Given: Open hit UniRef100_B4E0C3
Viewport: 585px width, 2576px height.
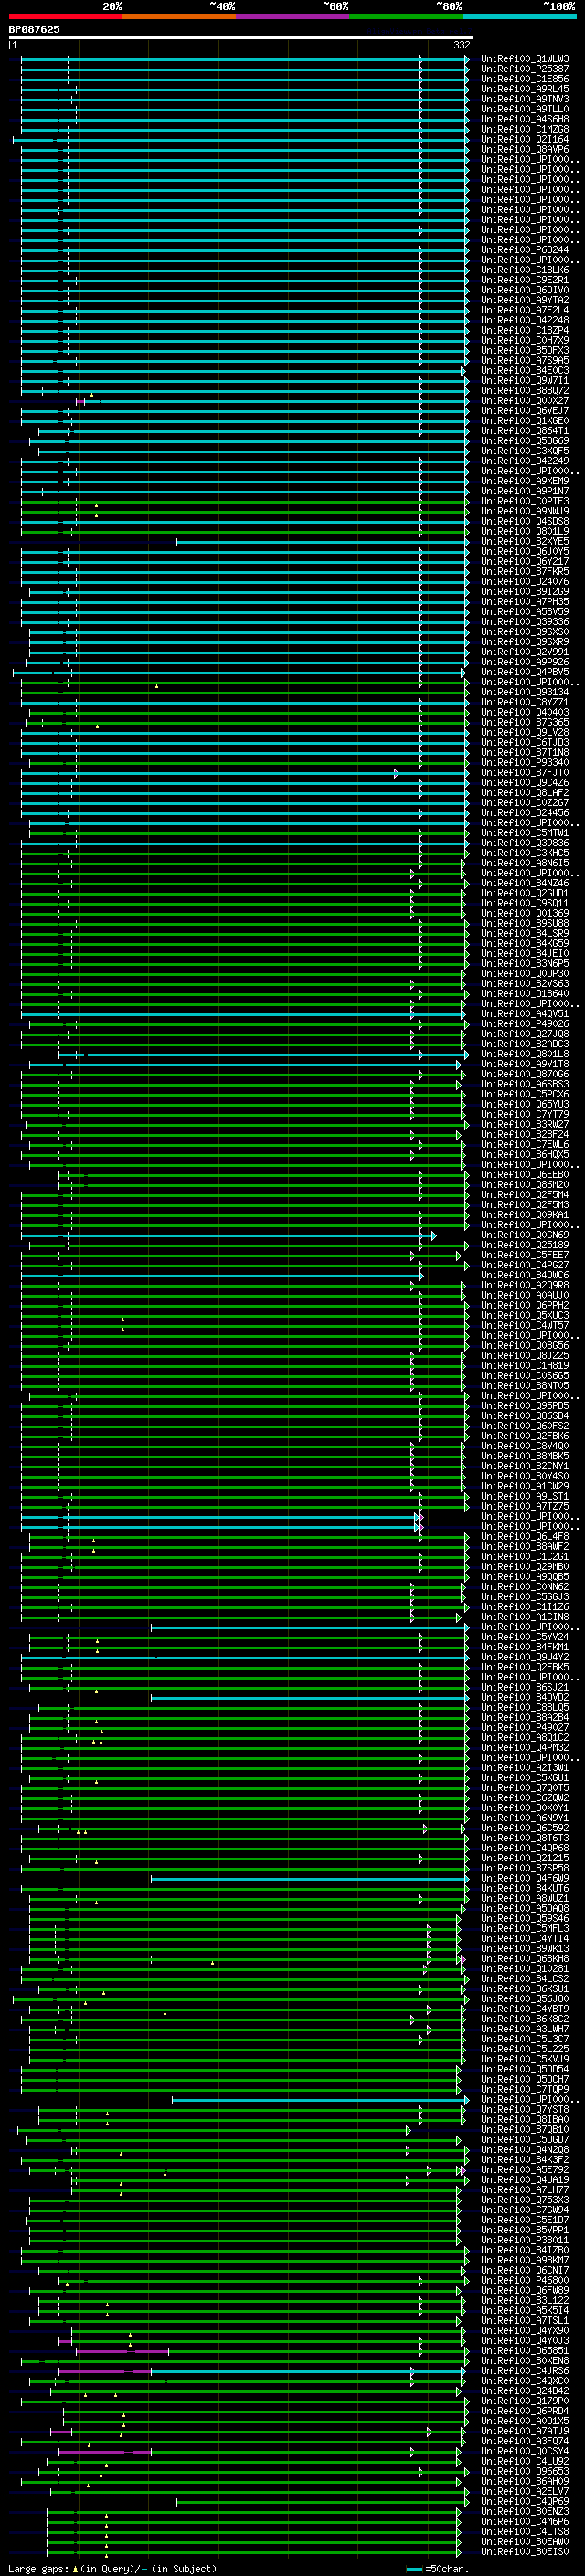Looking at the screenshot, I should 525,370.
